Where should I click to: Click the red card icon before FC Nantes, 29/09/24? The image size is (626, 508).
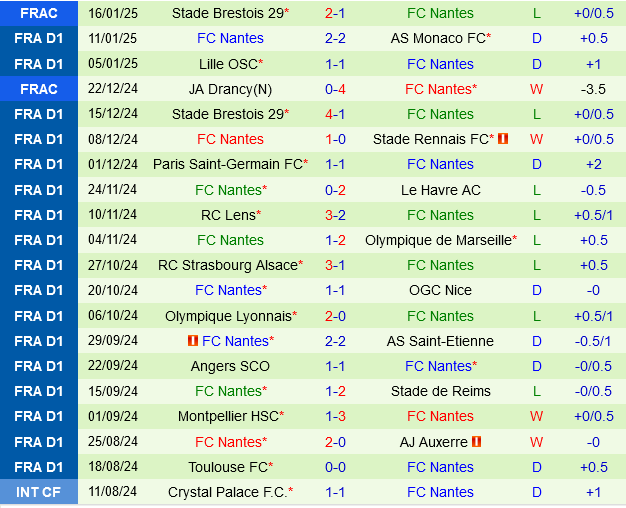coord(192,341)
